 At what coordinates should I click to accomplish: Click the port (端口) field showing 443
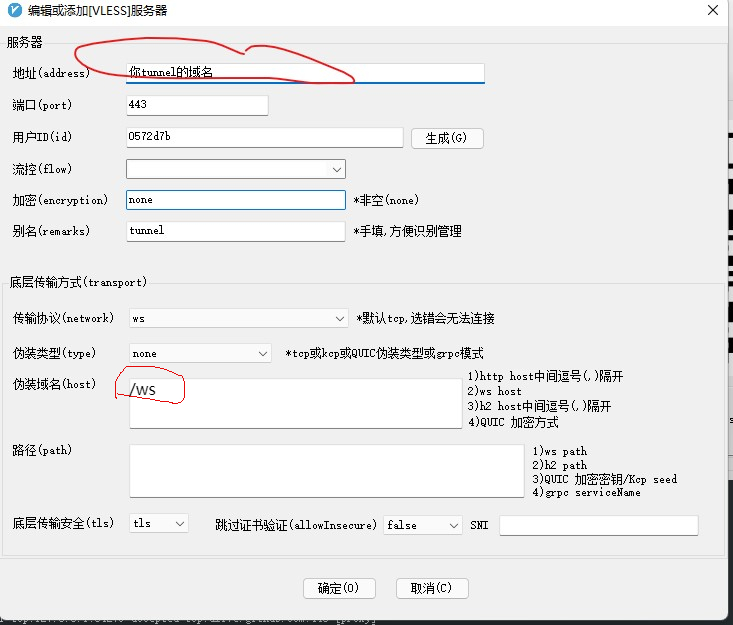197,105
